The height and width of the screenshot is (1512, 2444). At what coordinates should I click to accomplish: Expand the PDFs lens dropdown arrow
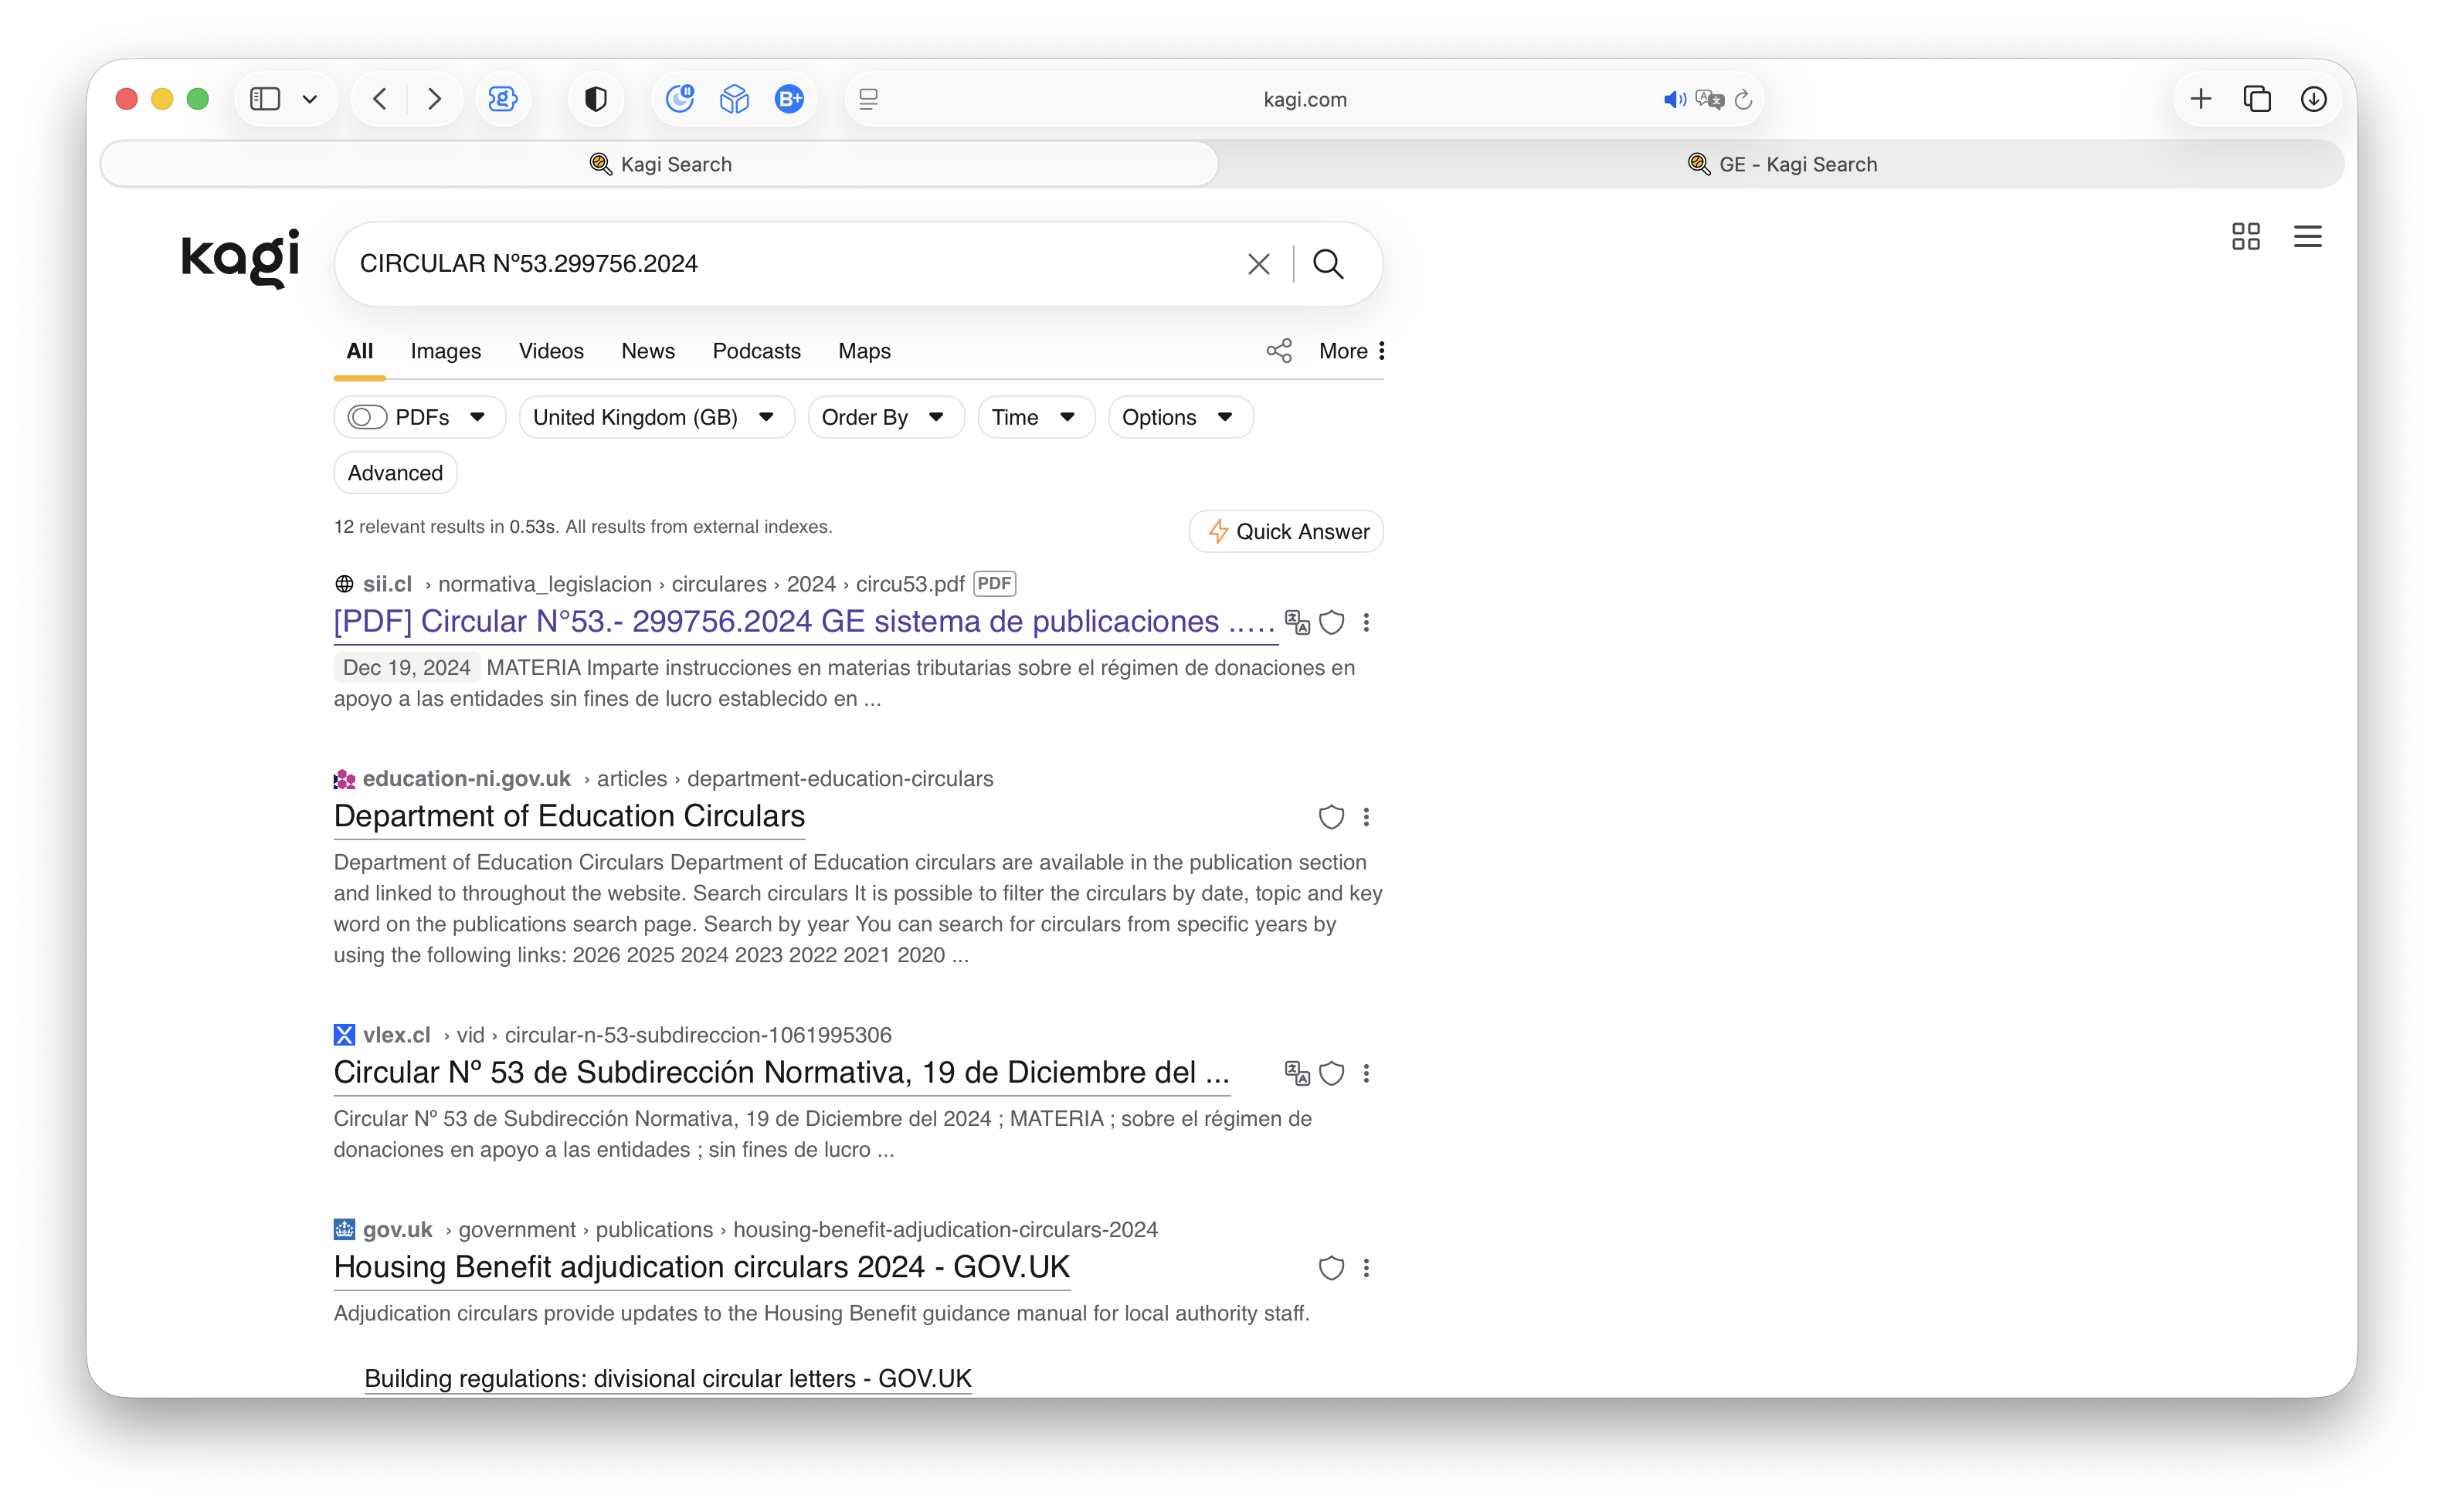(478, 417)
